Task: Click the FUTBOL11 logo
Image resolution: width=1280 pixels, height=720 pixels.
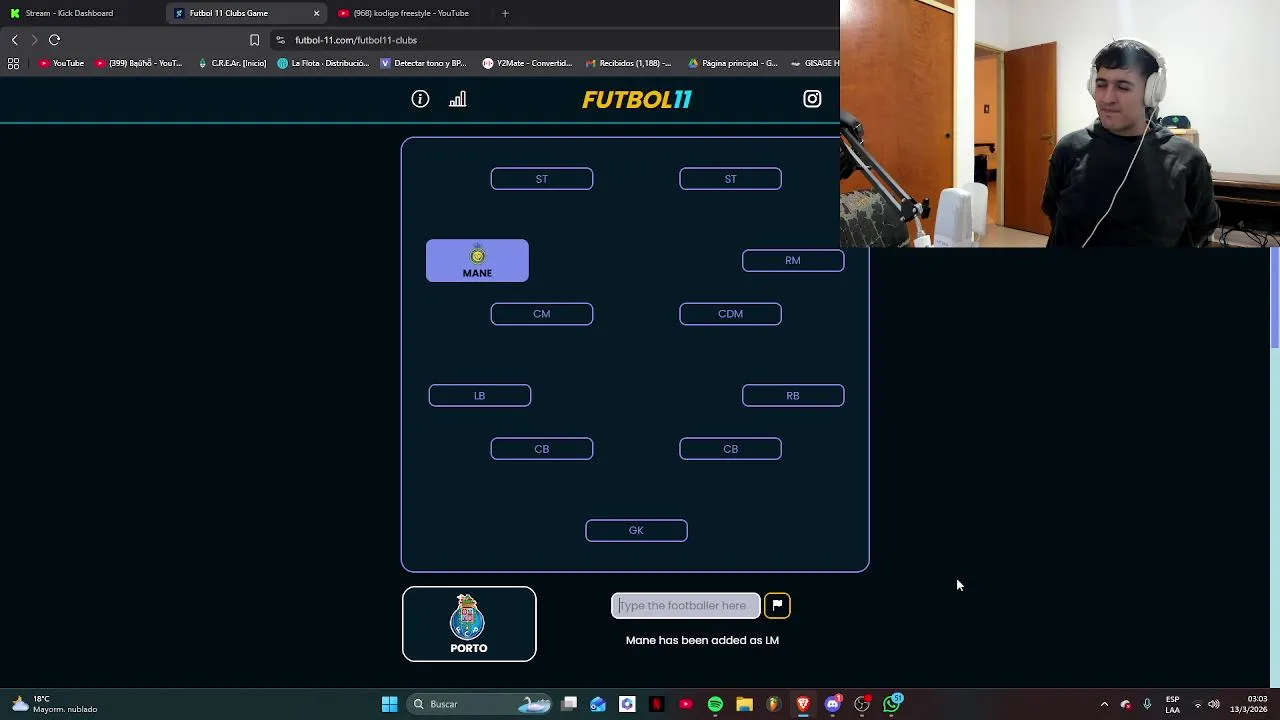Action: [x=637, y=99]
